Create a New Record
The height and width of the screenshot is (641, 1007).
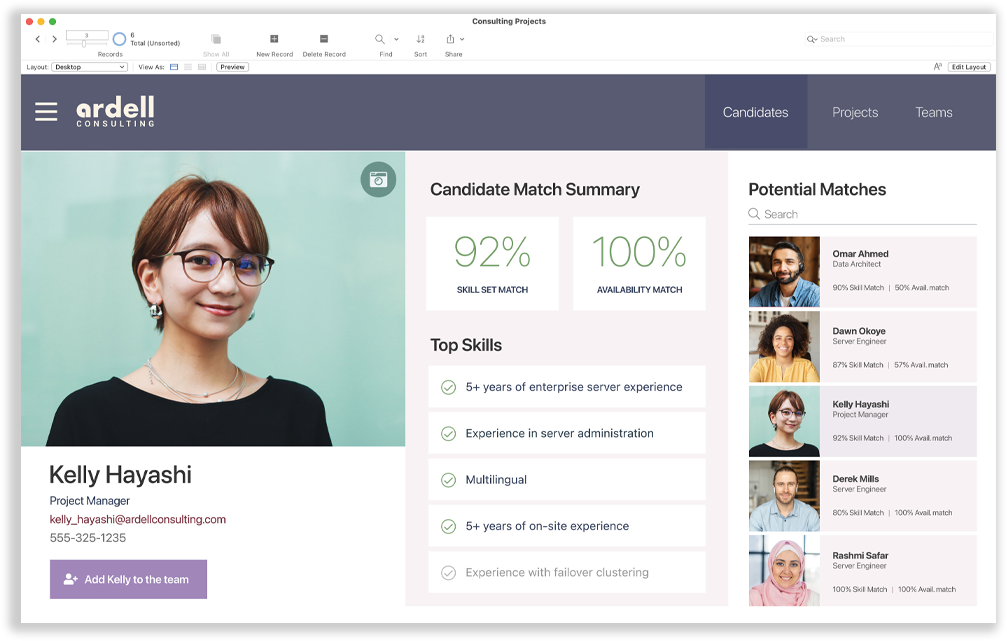[x=275, y=39]
